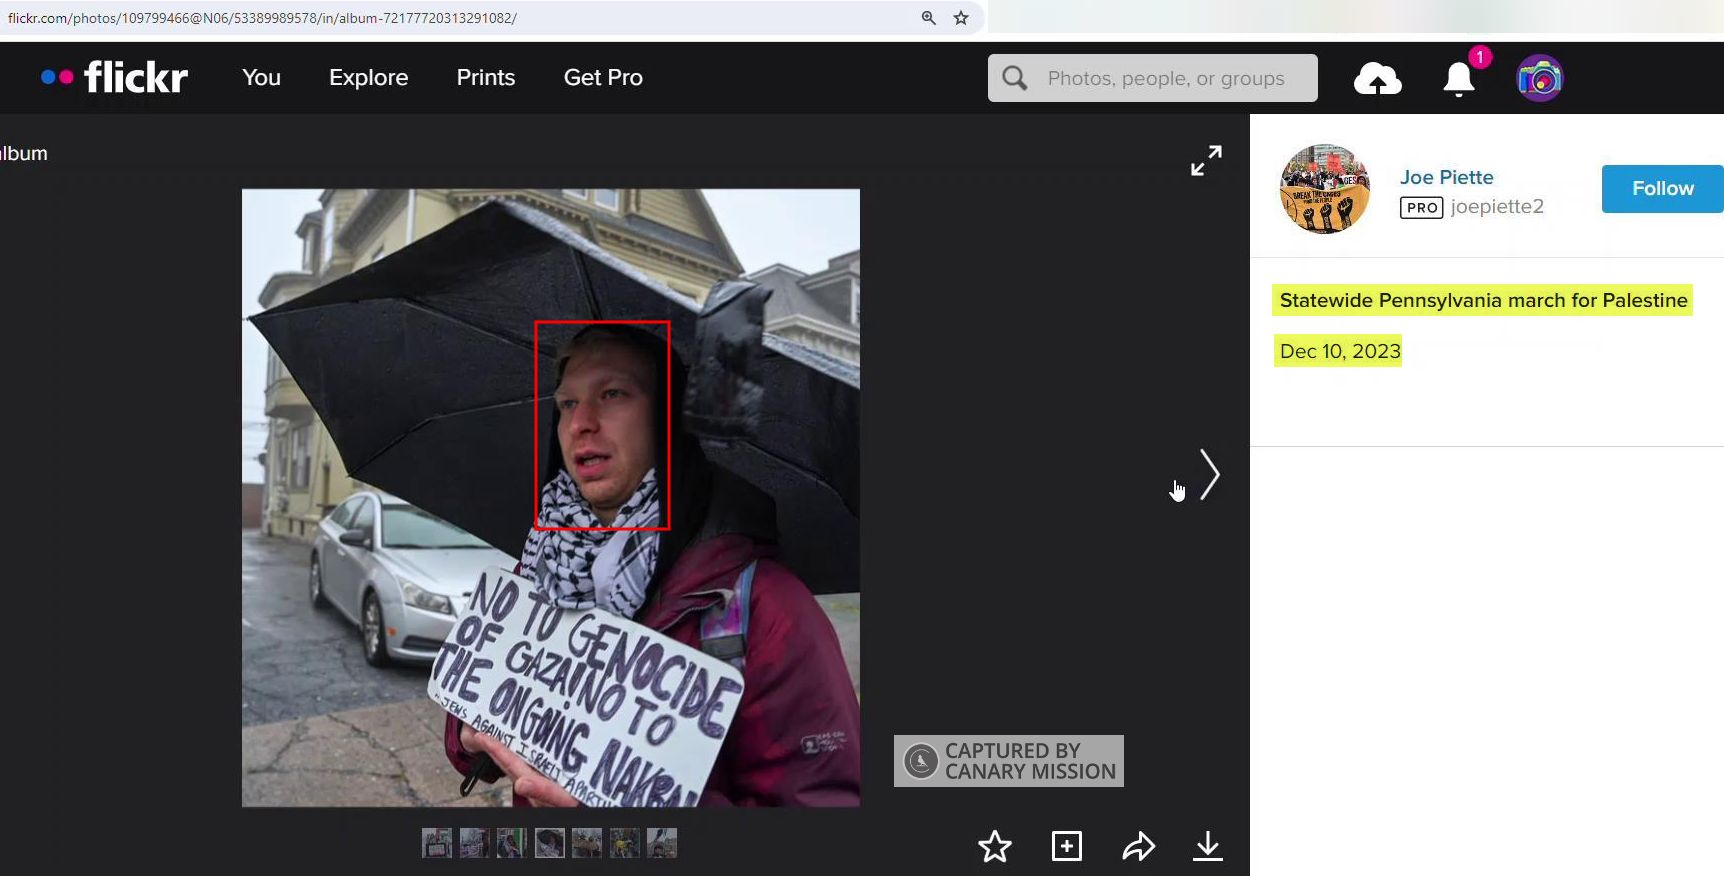Open the browser zoom magnifier icon
This screenshot has height=876, width=1724.
point(929,18)
